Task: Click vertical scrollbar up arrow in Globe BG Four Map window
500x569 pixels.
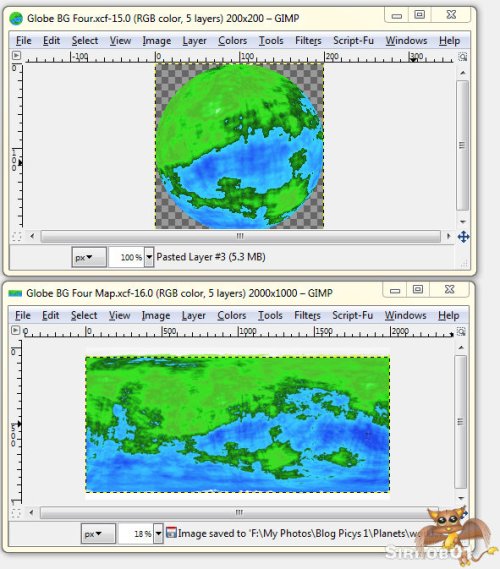Action: (461, 348)
